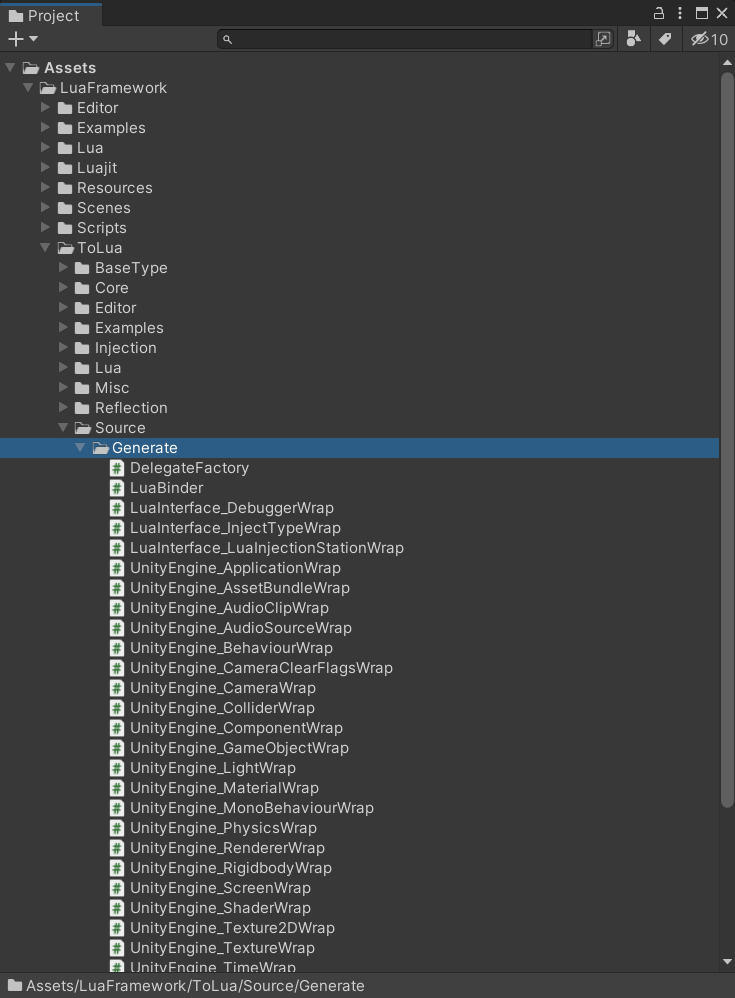Expand the Reflection folder arrow
735x998 pixels.
[x=63, y=407]
